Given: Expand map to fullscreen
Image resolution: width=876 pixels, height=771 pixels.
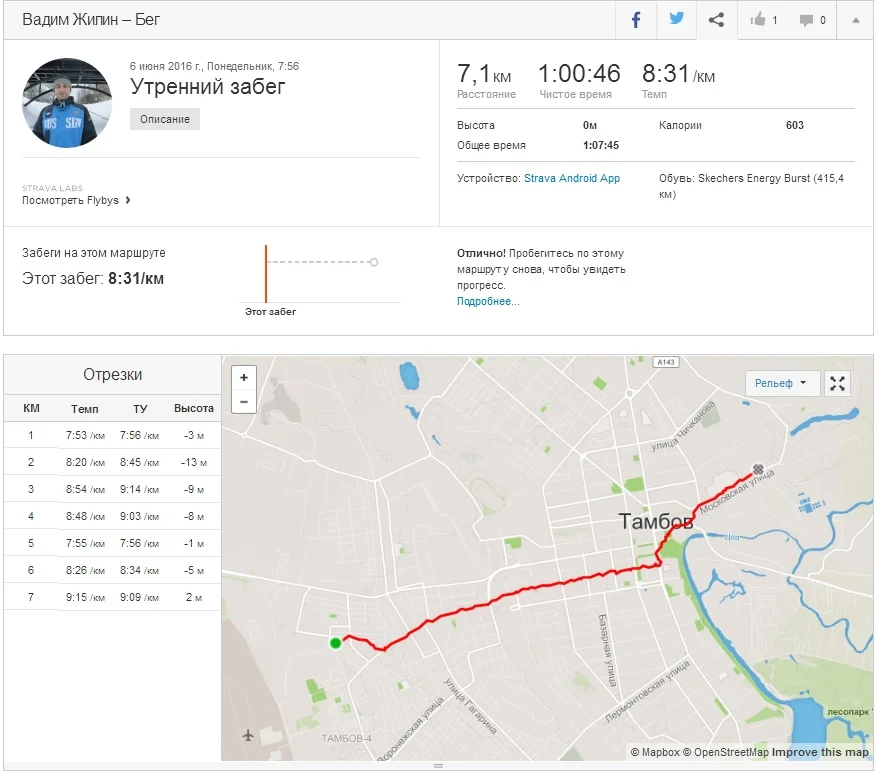Looking at the screenshot, I should [x=838, y=383].
